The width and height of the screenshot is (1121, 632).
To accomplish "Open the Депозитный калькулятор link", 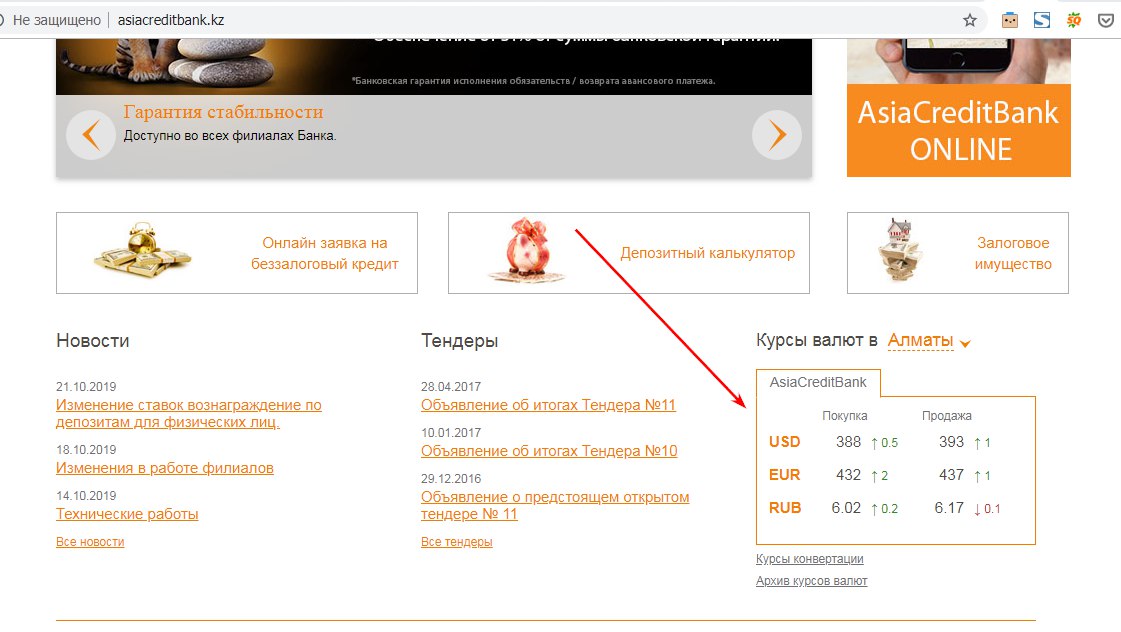I will 707,253.
